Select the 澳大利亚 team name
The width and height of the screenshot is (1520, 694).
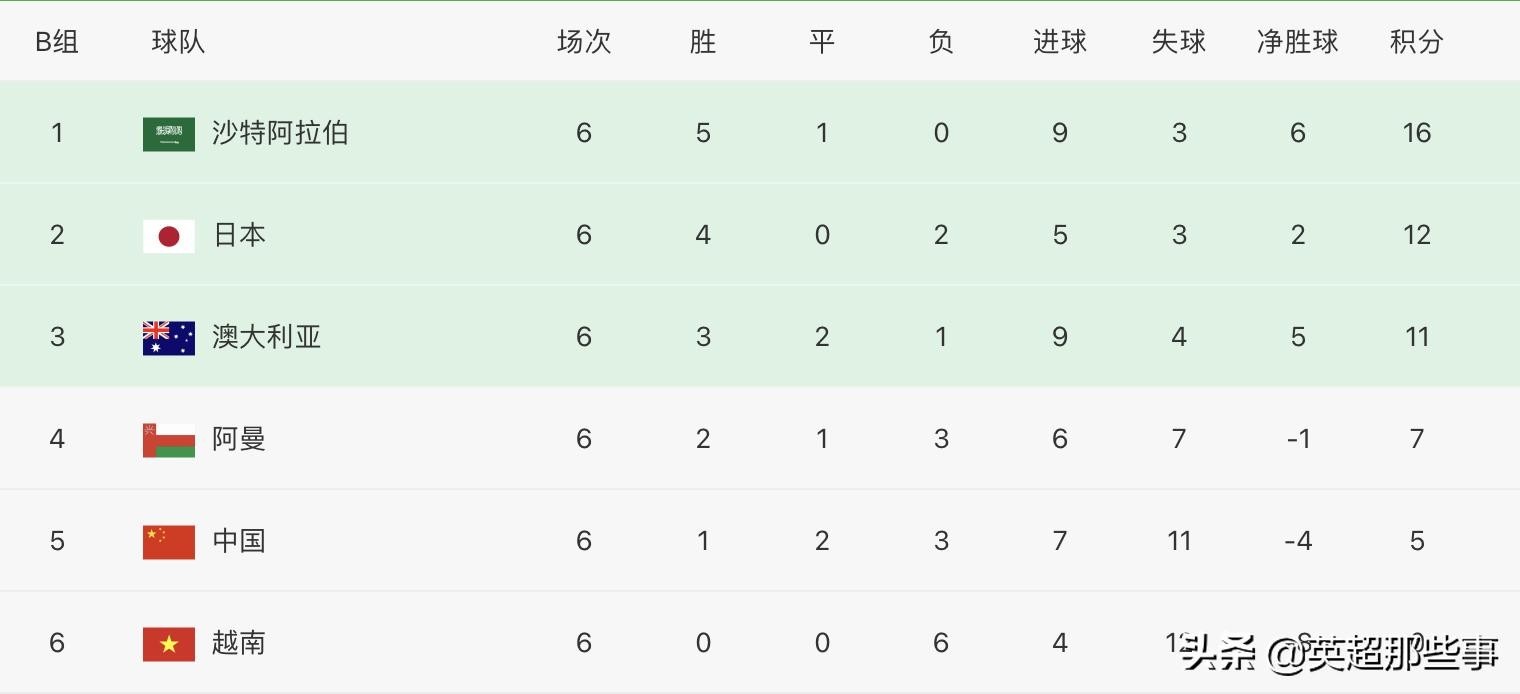pyautogui.click(x=266, y=337)
